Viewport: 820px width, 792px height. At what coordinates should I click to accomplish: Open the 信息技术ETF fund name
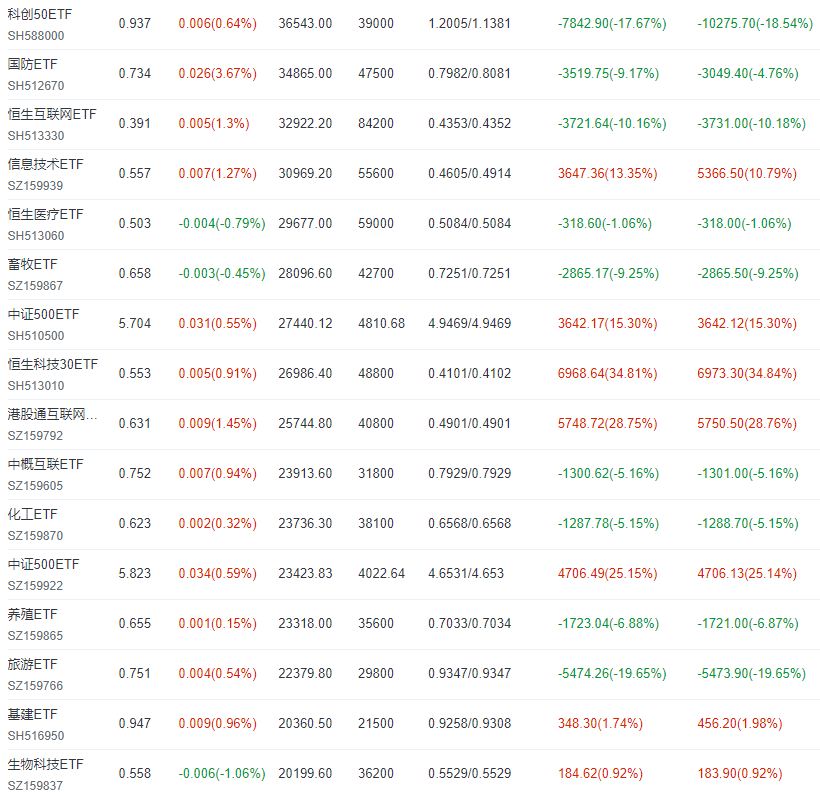click(45, 164)
